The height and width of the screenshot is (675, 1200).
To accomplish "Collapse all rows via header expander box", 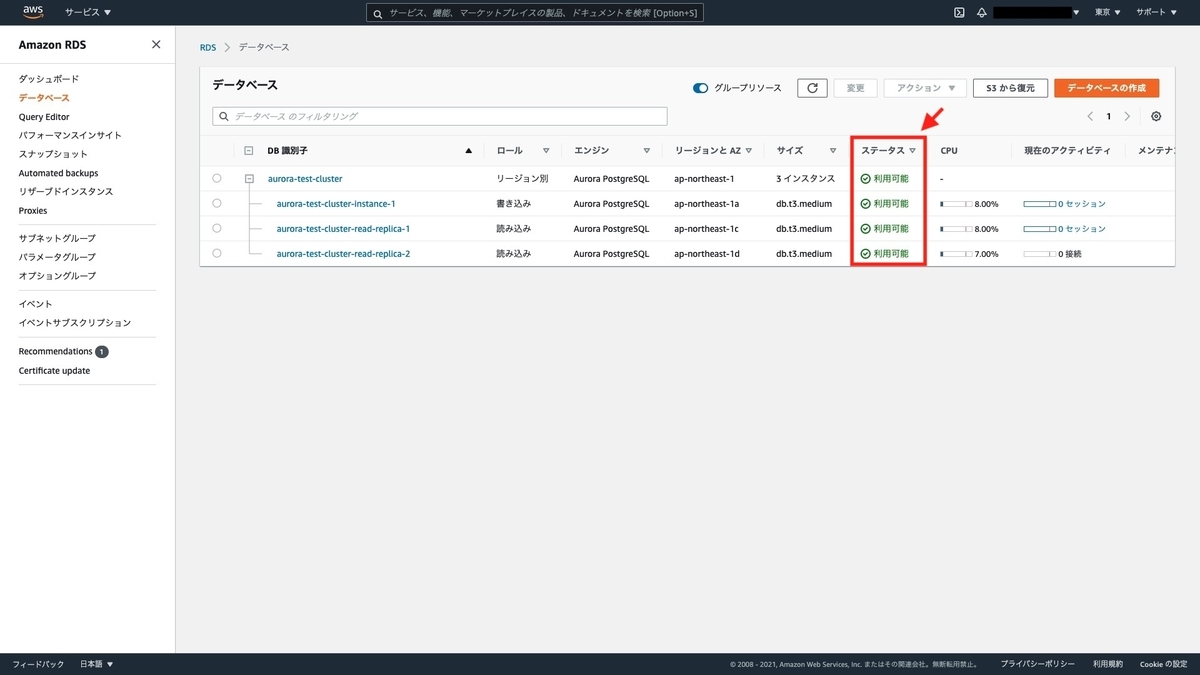I will click(249, 151).
